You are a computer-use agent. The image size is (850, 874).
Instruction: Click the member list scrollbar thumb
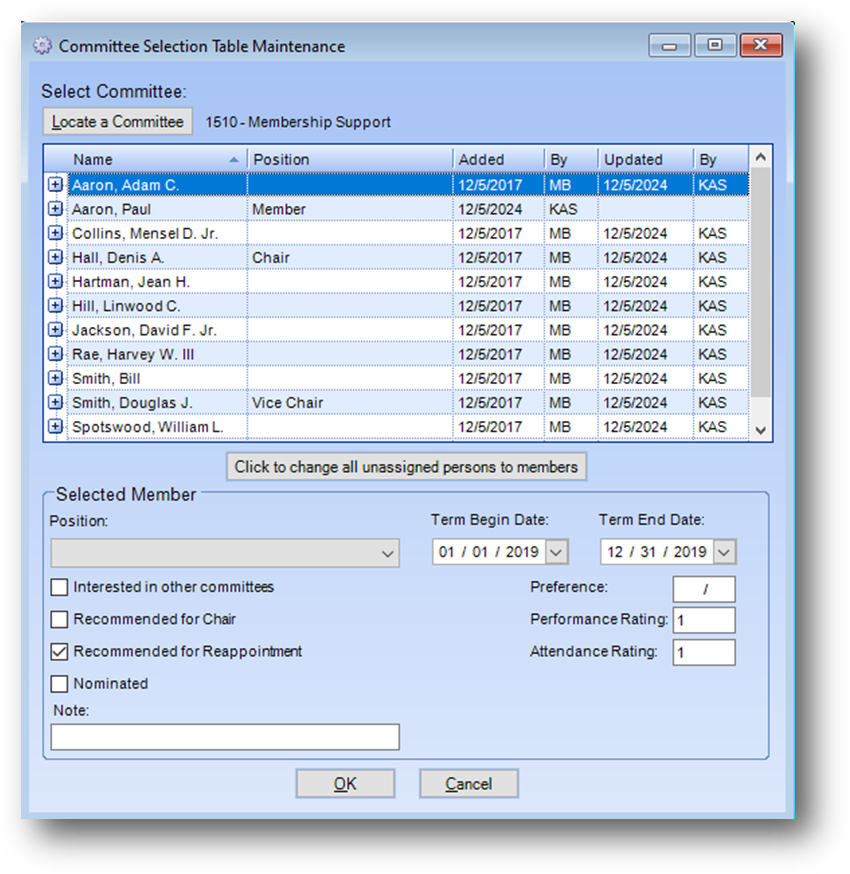[x=760, y=283]
